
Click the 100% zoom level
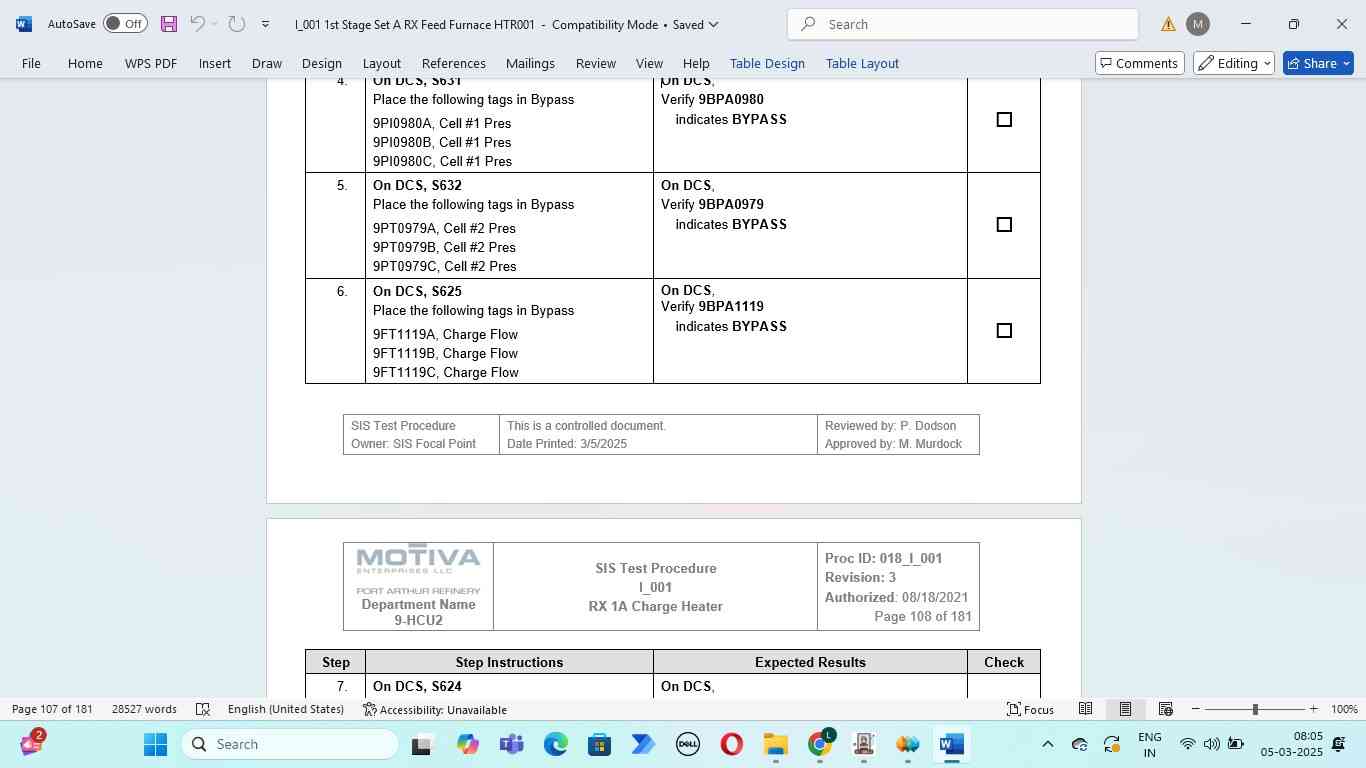pos(1344,709)
